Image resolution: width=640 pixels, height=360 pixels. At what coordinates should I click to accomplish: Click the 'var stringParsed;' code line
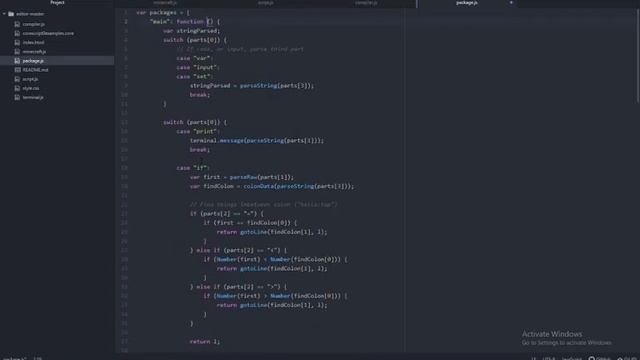coord(191,31)
